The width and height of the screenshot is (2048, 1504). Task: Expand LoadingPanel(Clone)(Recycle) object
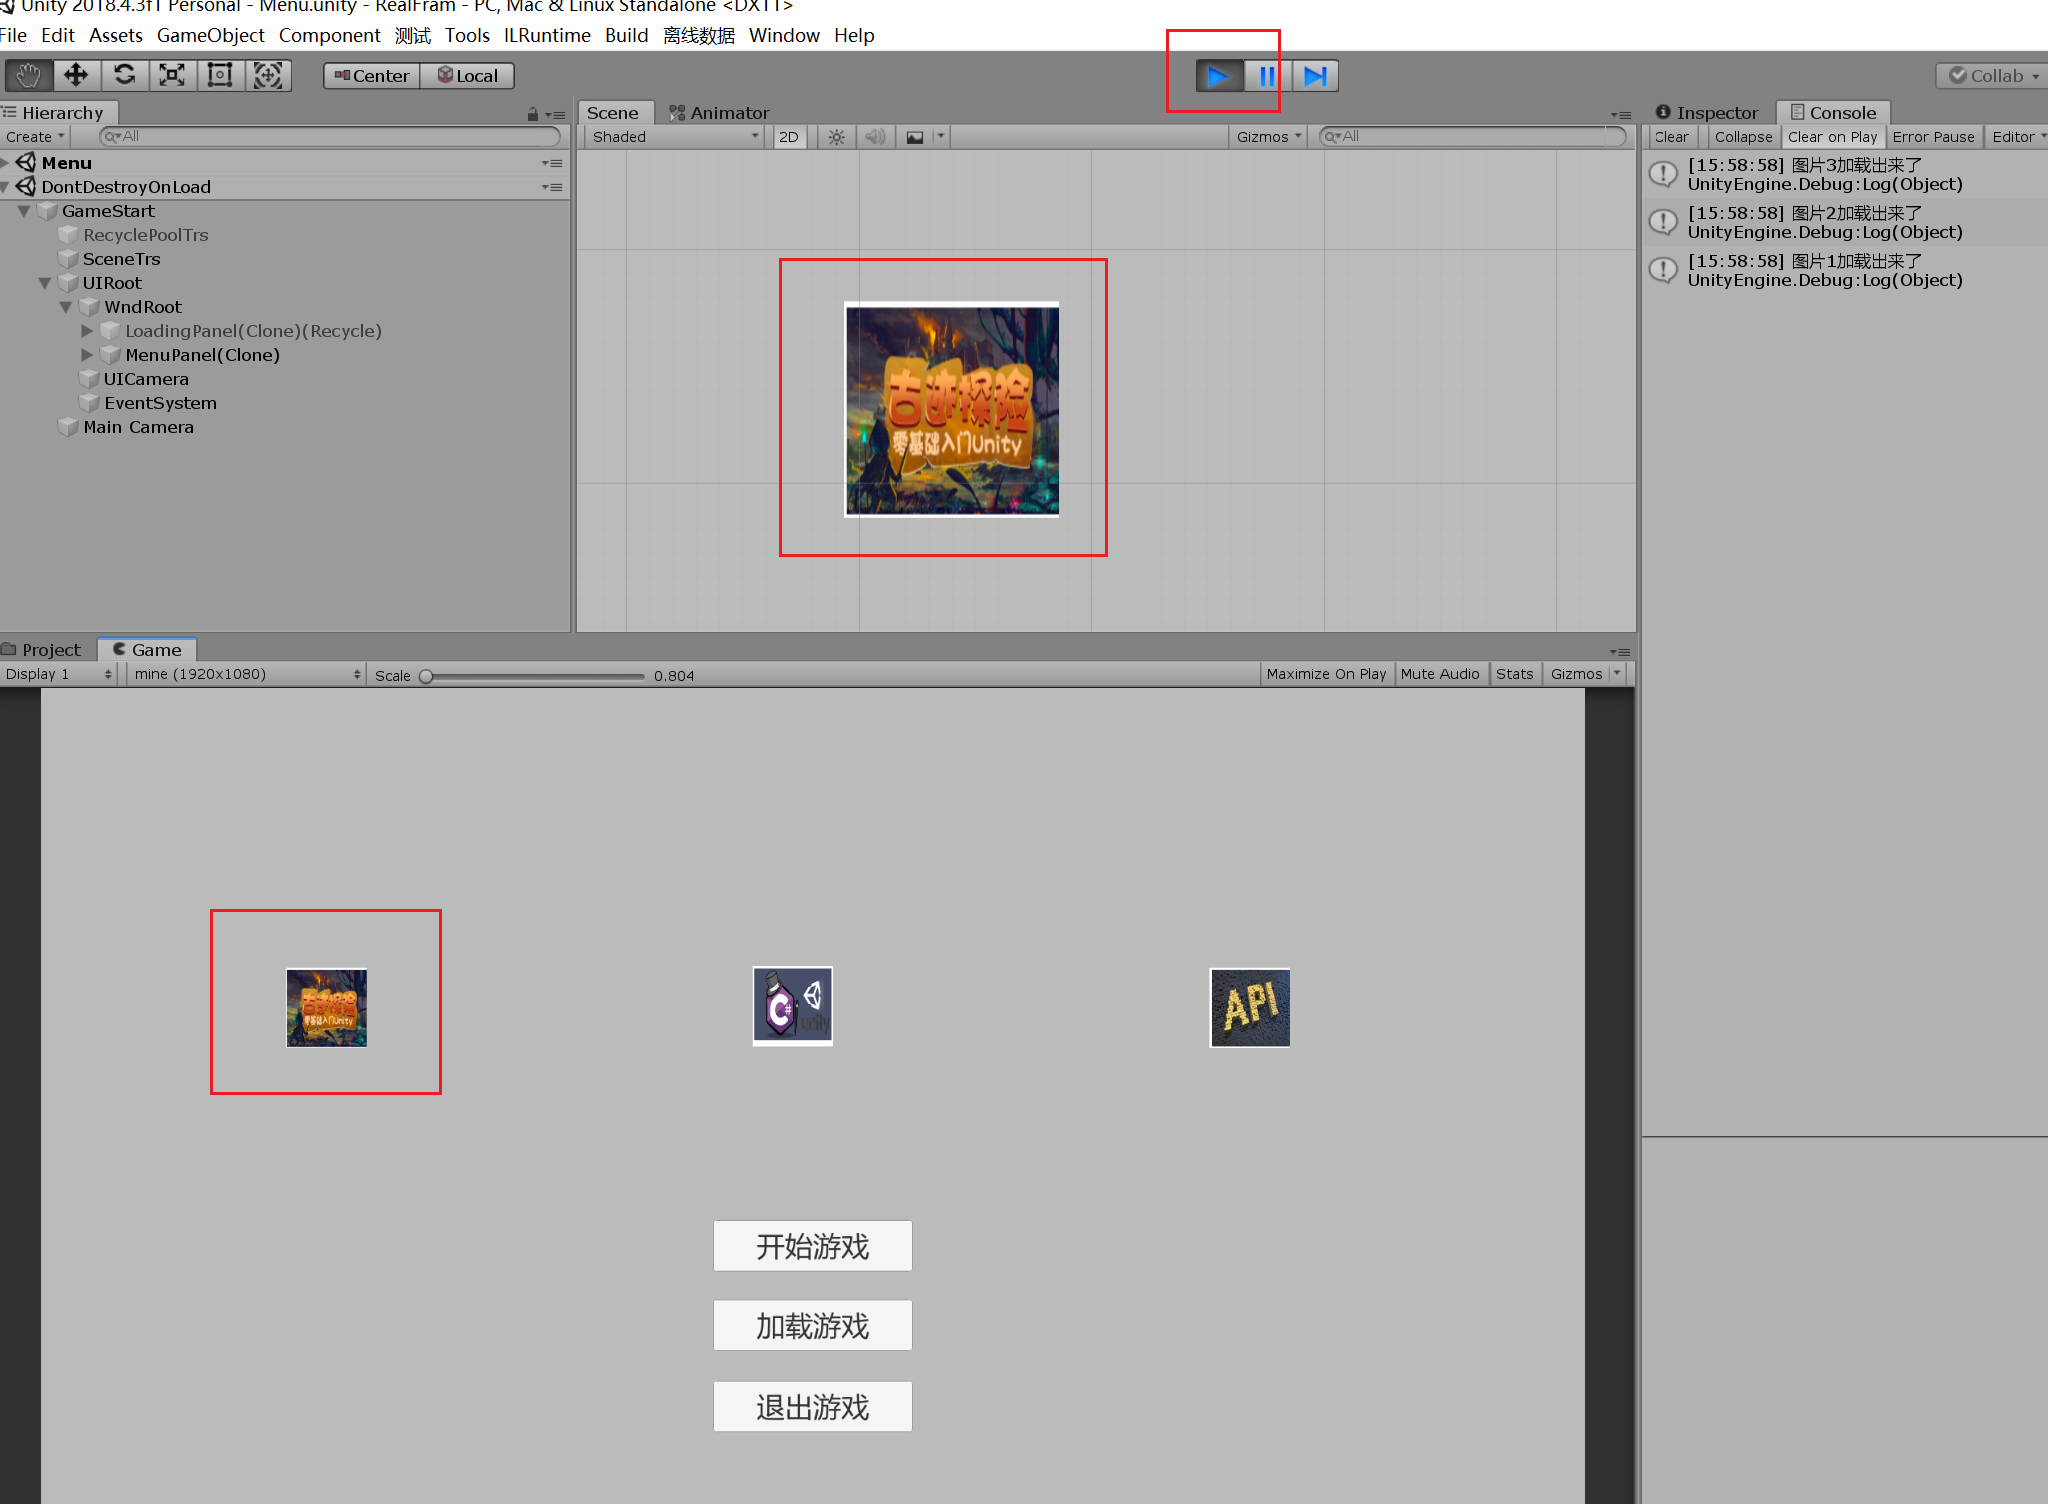coord(87,331)
